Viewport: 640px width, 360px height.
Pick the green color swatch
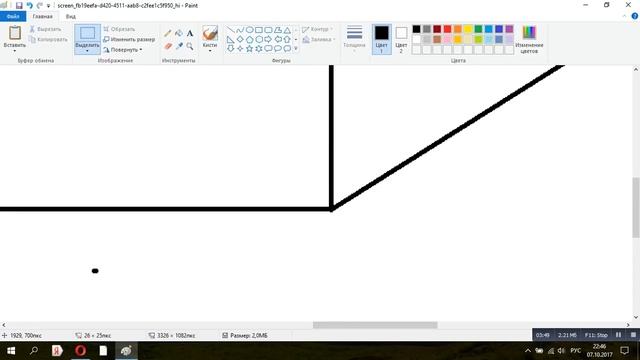(x=478, y=29)
